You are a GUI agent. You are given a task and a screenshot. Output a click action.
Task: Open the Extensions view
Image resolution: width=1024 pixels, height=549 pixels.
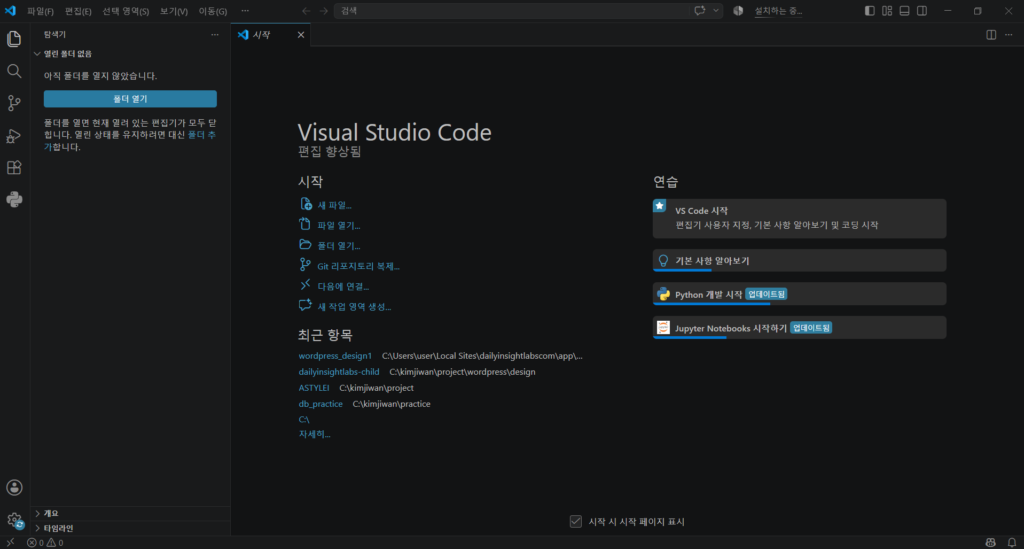14,167
